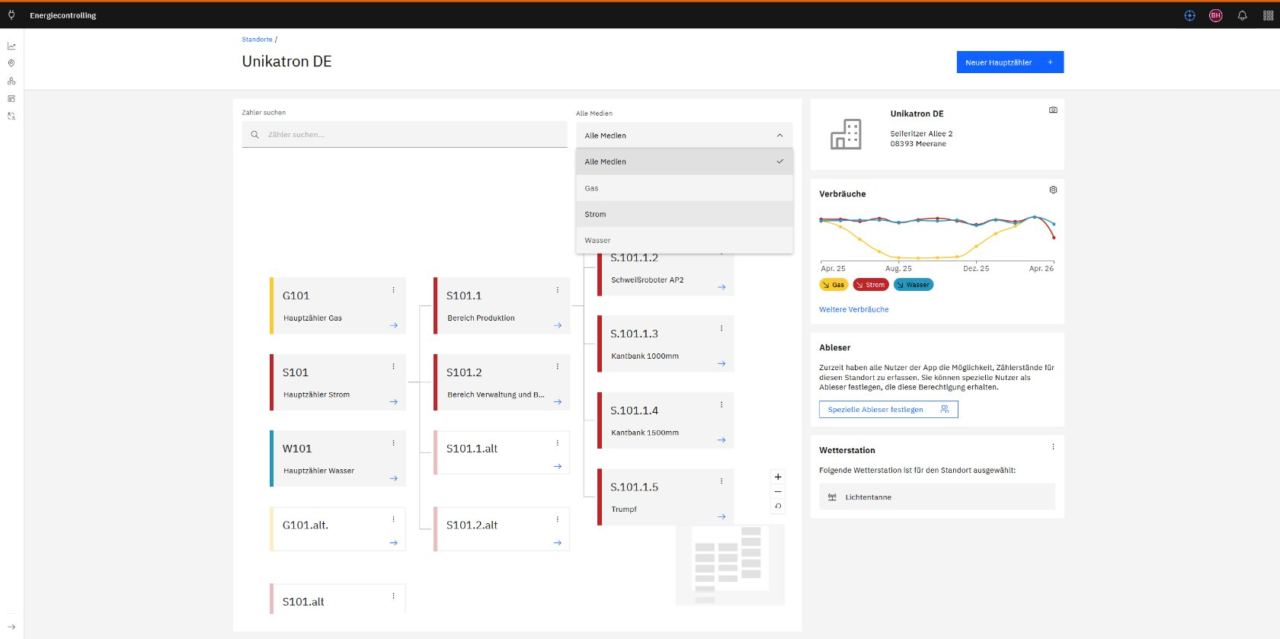Click the camera icon on location card

click(1053, 110)
